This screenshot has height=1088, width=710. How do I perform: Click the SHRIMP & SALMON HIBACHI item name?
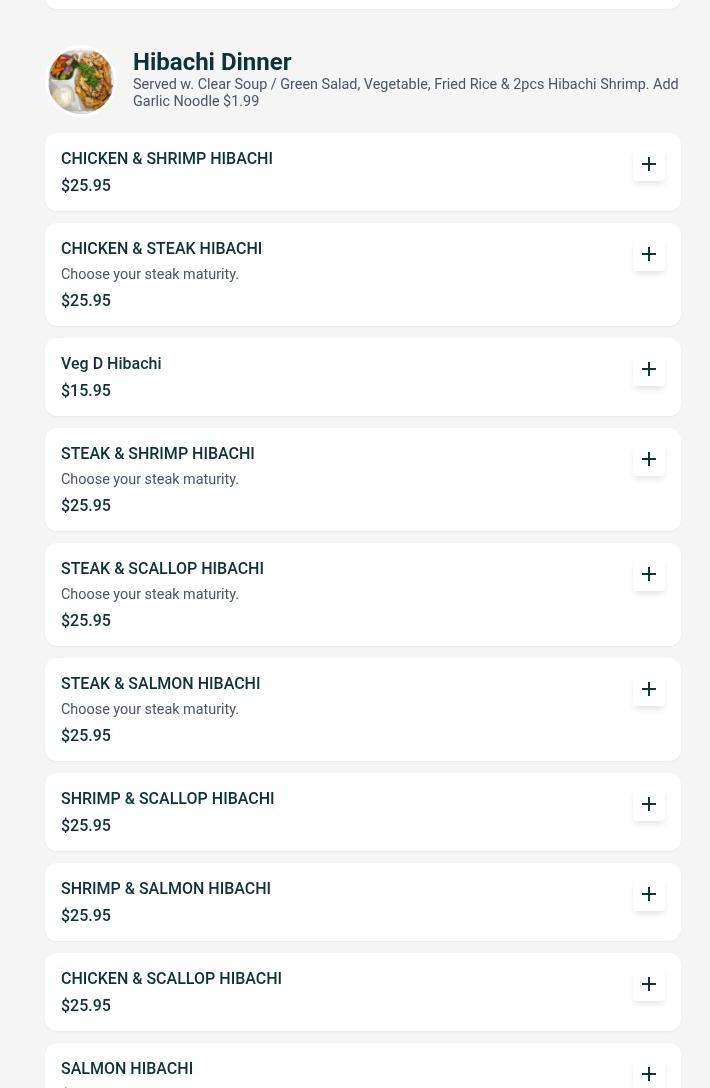pos(166,888)
